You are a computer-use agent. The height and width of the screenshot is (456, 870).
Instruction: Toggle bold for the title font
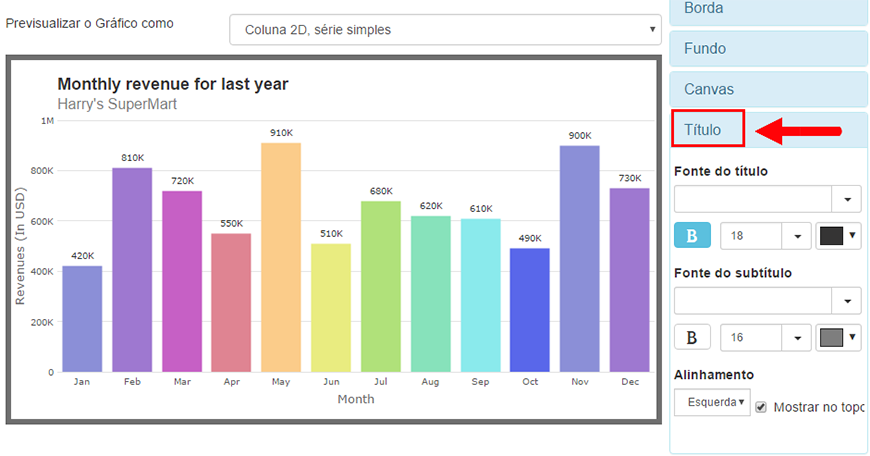[x=692, y=235]
